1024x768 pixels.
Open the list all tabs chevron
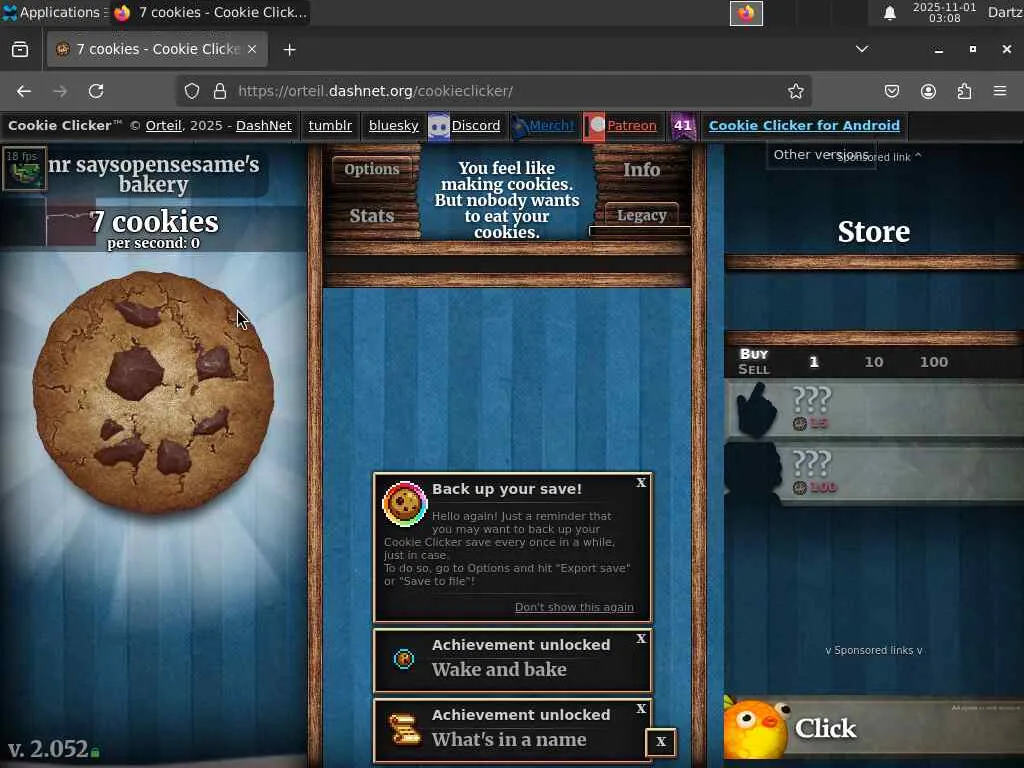(x=862, y=49)
